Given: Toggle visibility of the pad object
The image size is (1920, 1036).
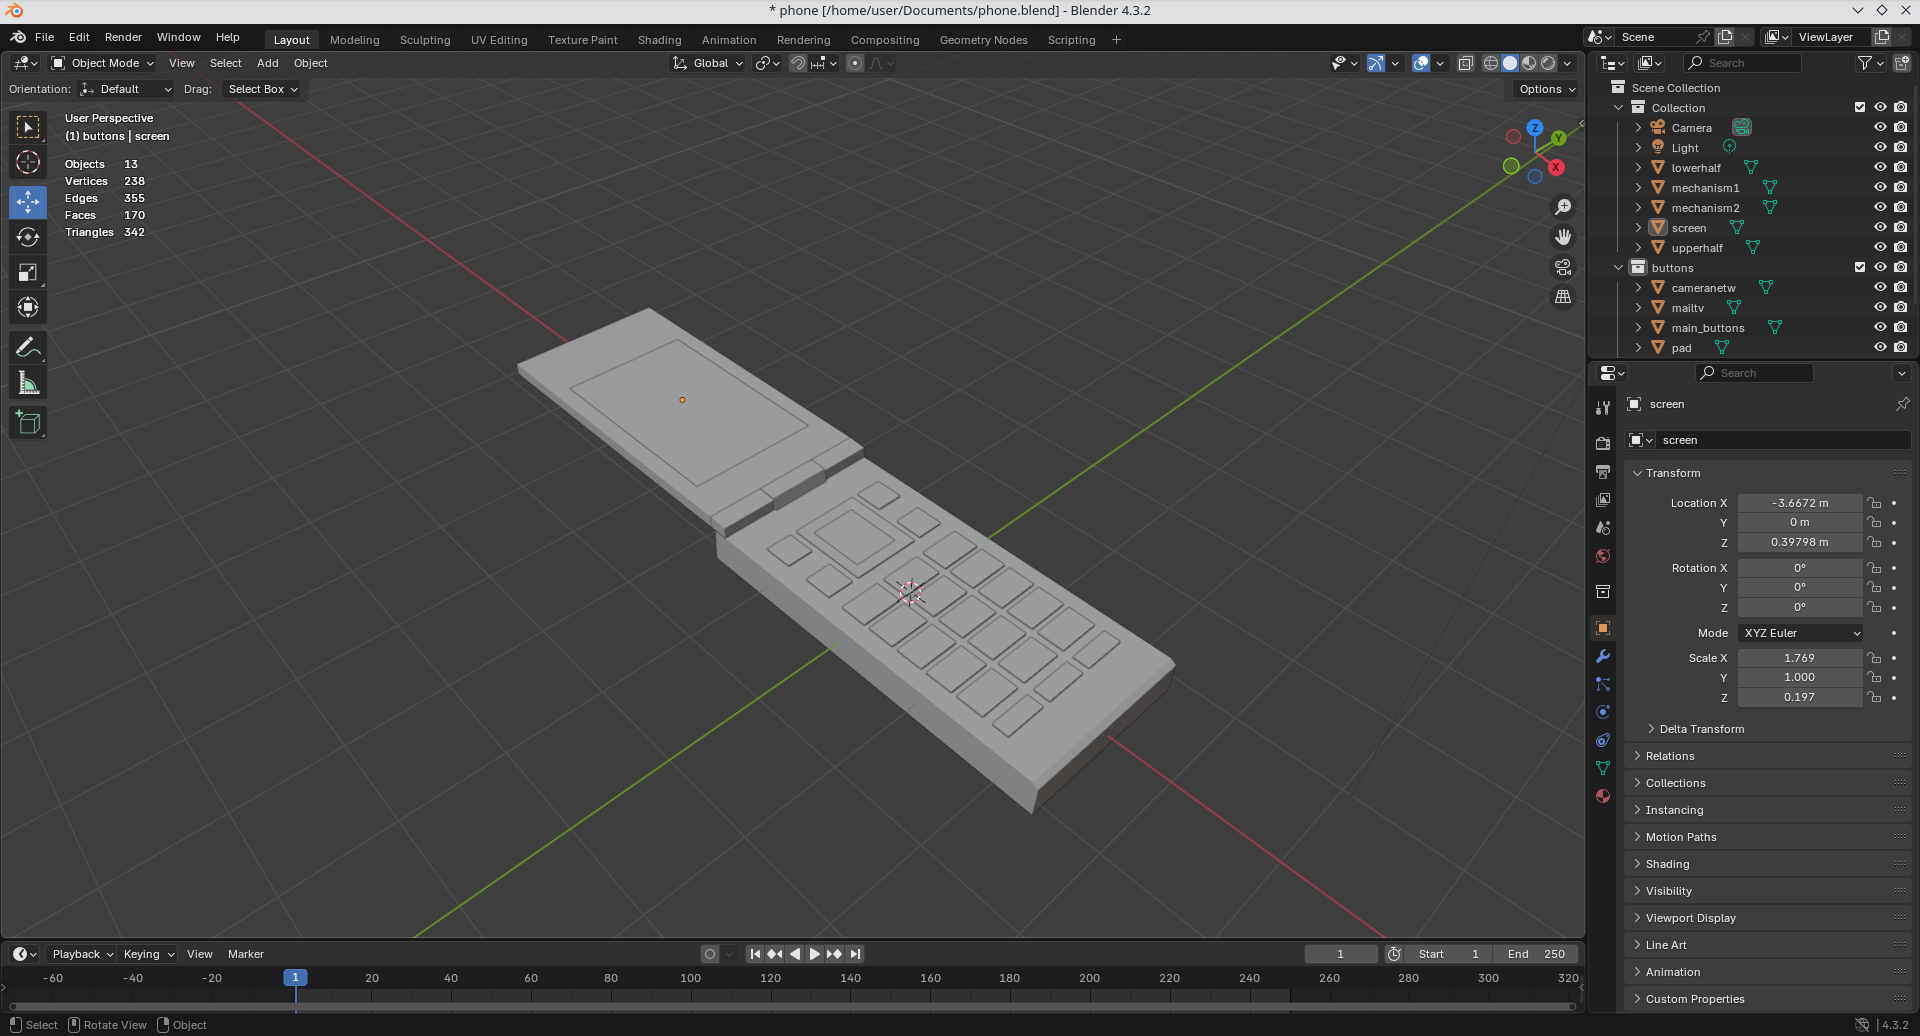Looking at the screenshot, I should click(1880, 348).
